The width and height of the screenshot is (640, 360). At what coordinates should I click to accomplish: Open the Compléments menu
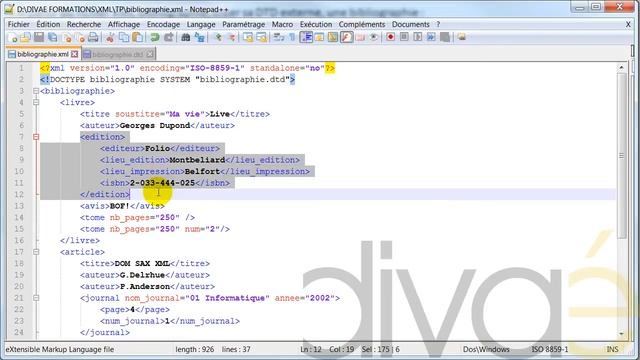click(x=362, y=24)
